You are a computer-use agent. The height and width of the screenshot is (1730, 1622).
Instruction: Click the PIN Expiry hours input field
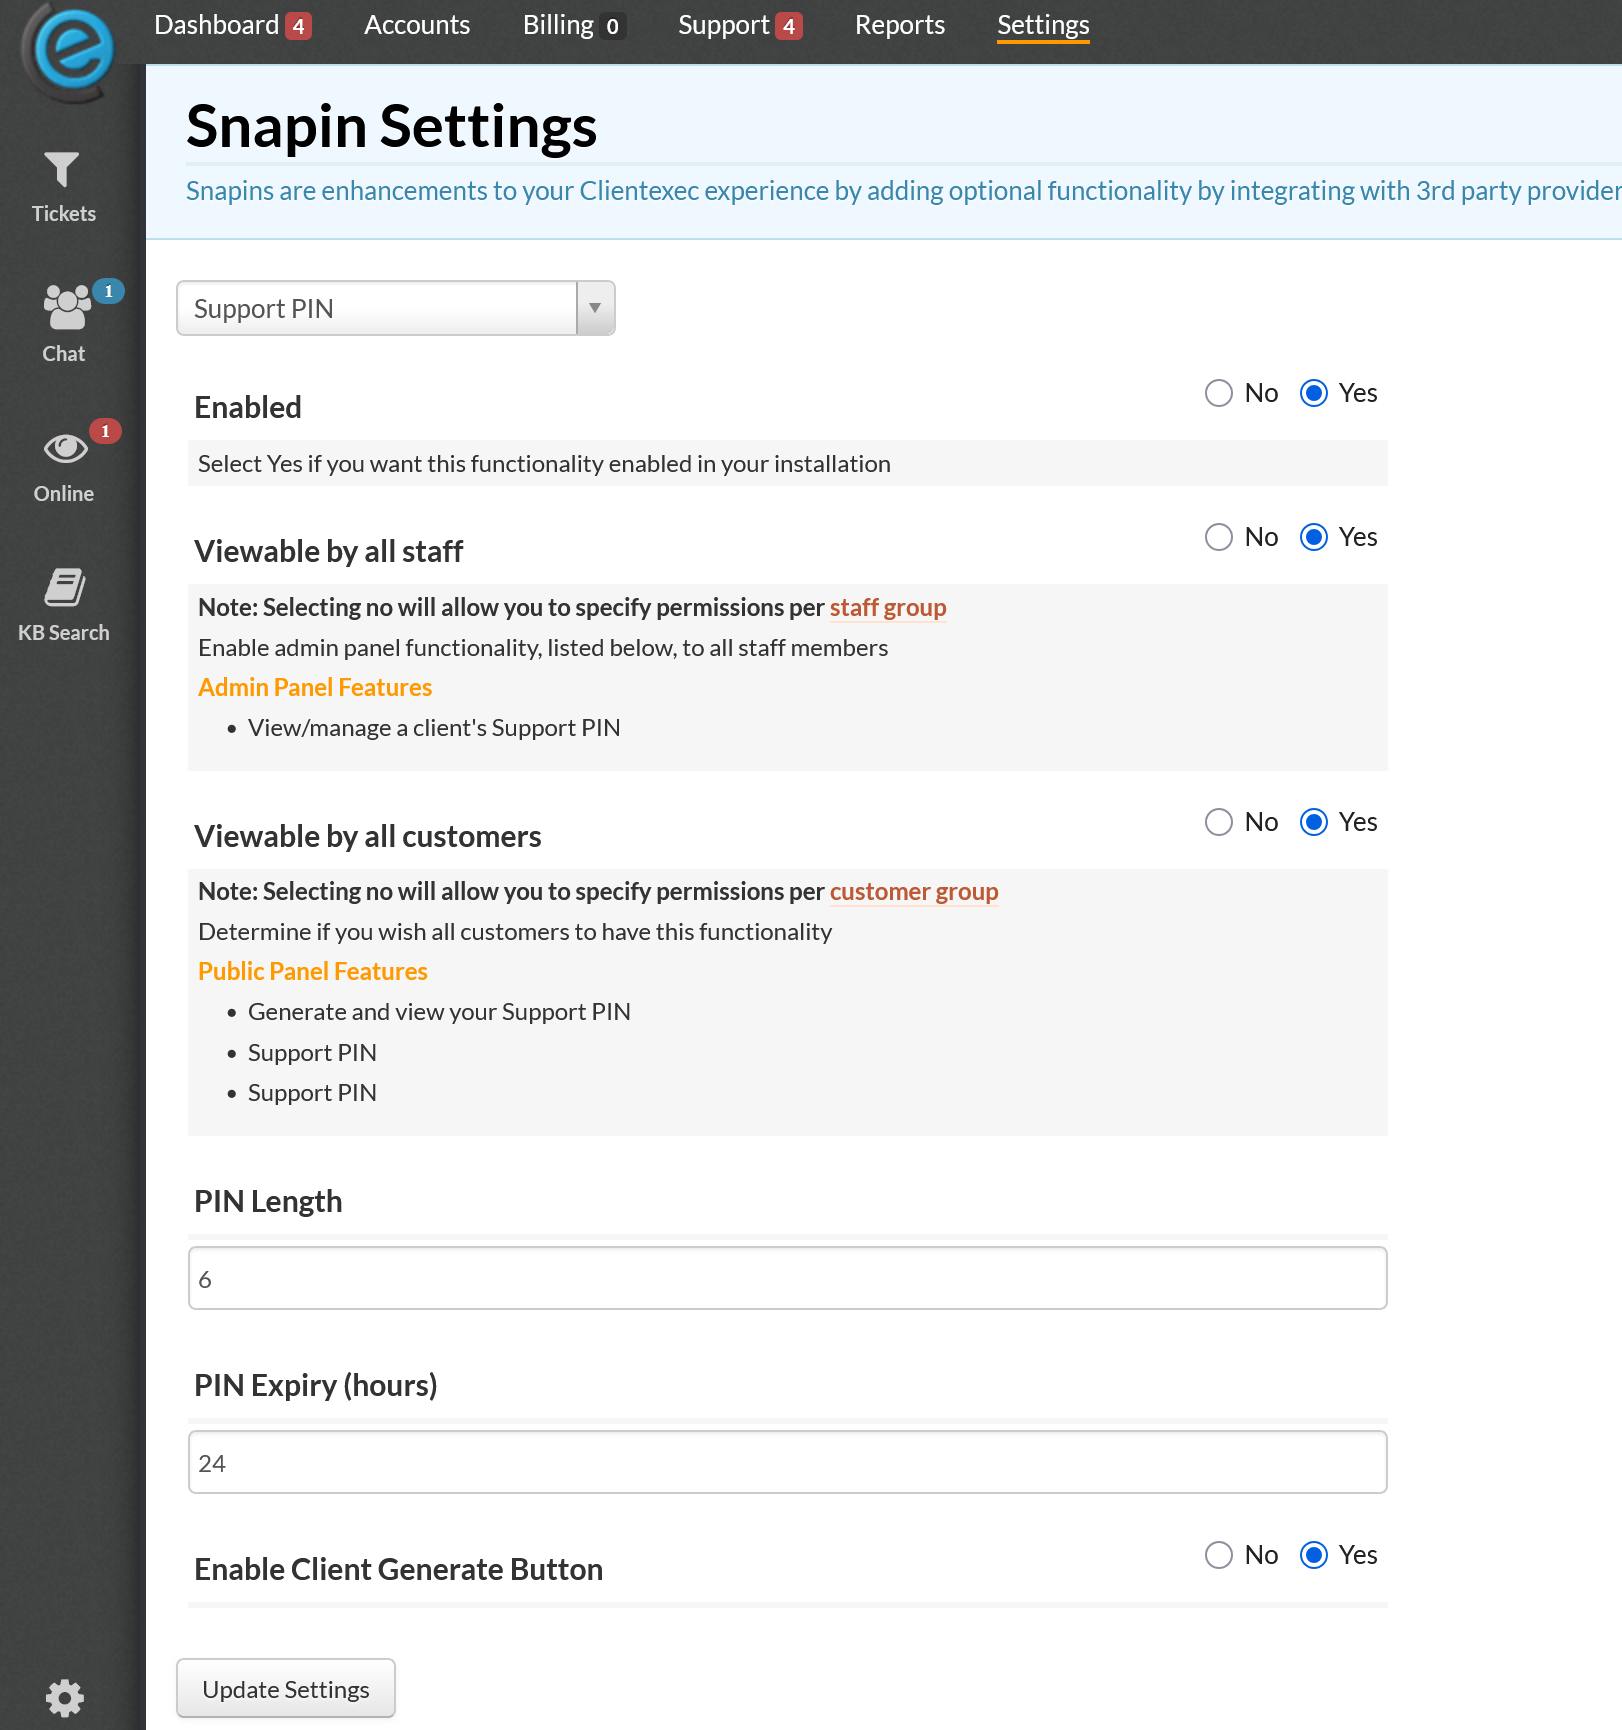[x=788, y=1462]
